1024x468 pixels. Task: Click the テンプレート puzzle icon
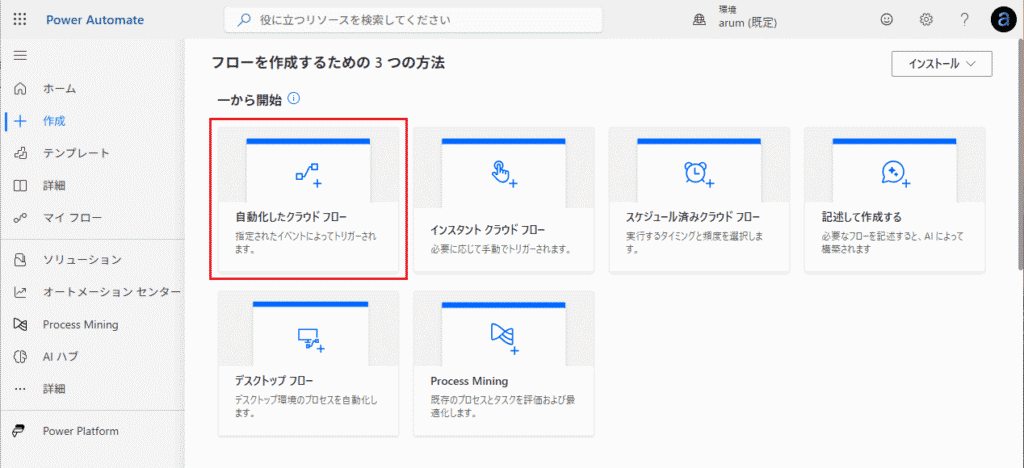(20, 153)
